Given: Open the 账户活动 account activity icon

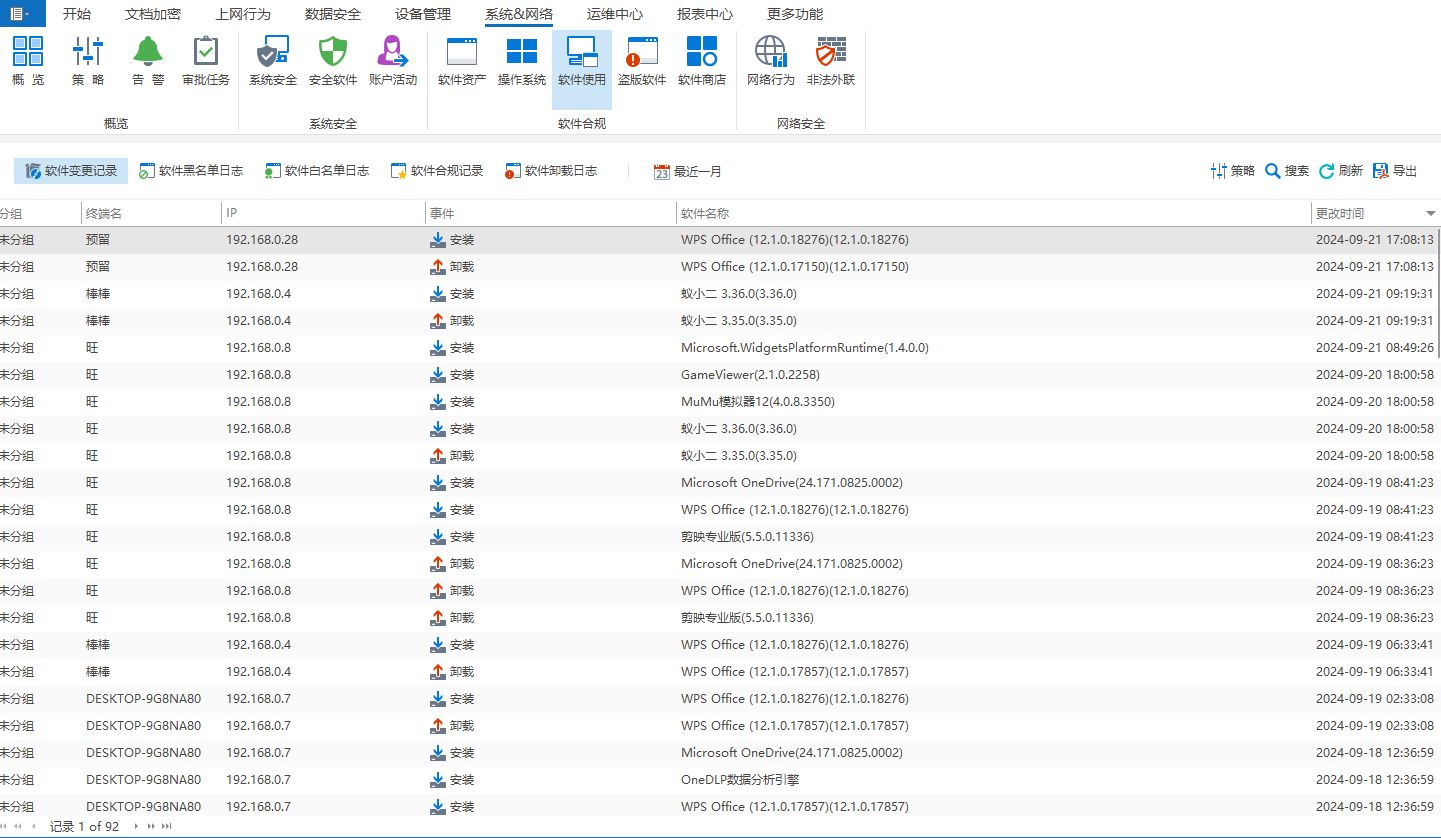Looking at the screenshot, I should pos(393,61).
